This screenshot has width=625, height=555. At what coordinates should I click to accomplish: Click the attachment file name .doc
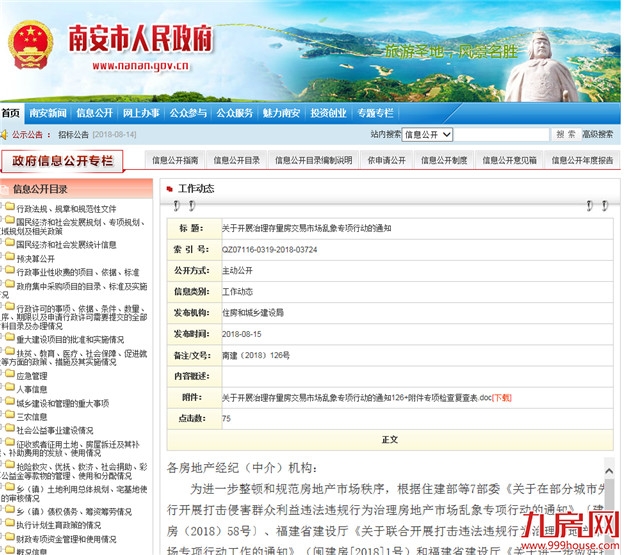356,398
